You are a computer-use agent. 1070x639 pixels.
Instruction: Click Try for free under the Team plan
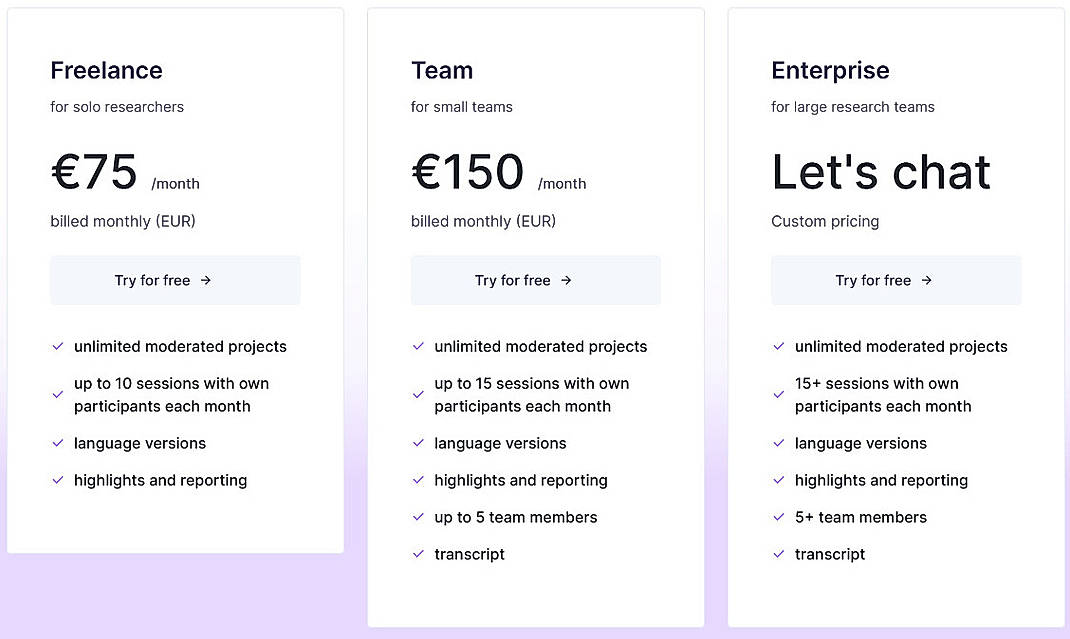[535, 280]
